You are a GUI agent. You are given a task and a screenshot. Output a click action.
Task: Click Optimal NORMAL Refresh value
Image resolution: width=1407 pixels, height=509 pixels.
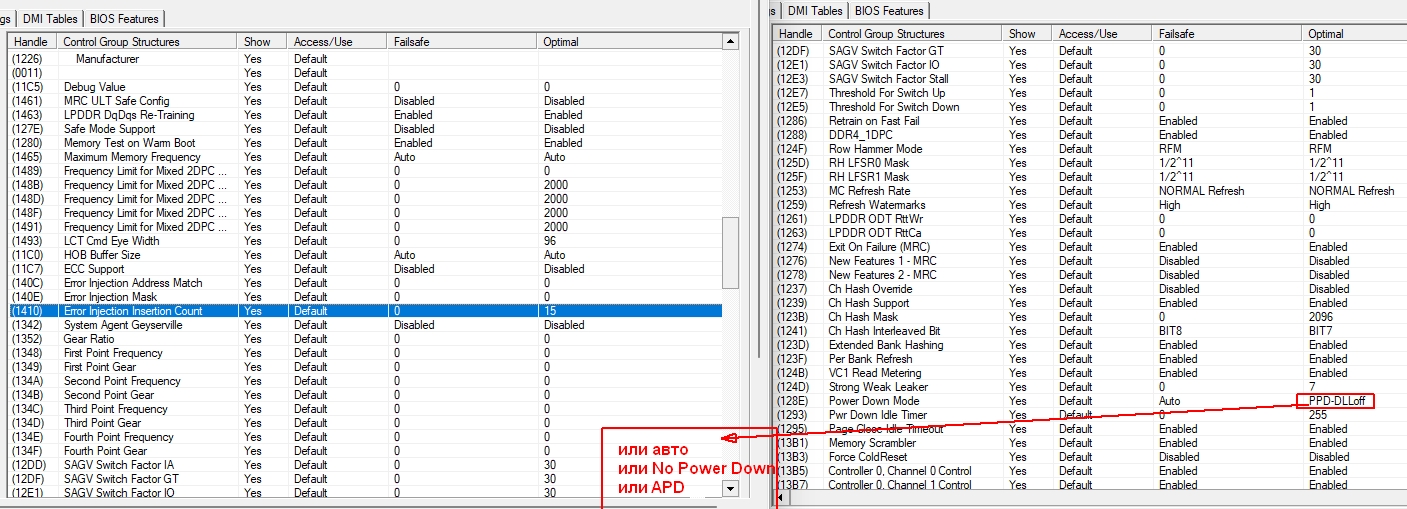coord(1351,191)
